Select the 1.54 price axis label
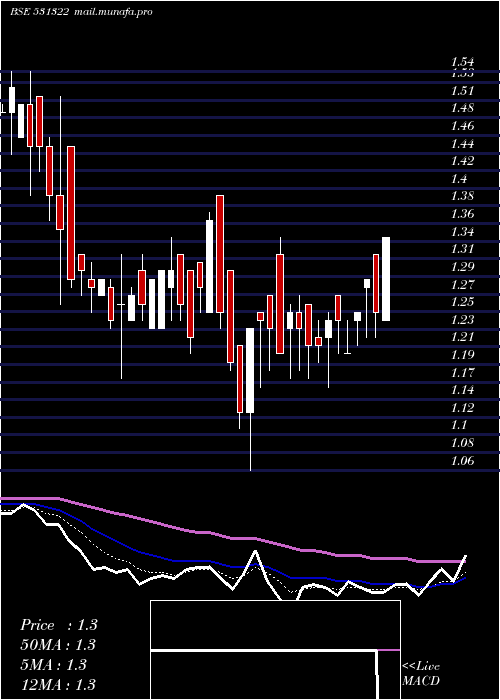 pos(462,62)
